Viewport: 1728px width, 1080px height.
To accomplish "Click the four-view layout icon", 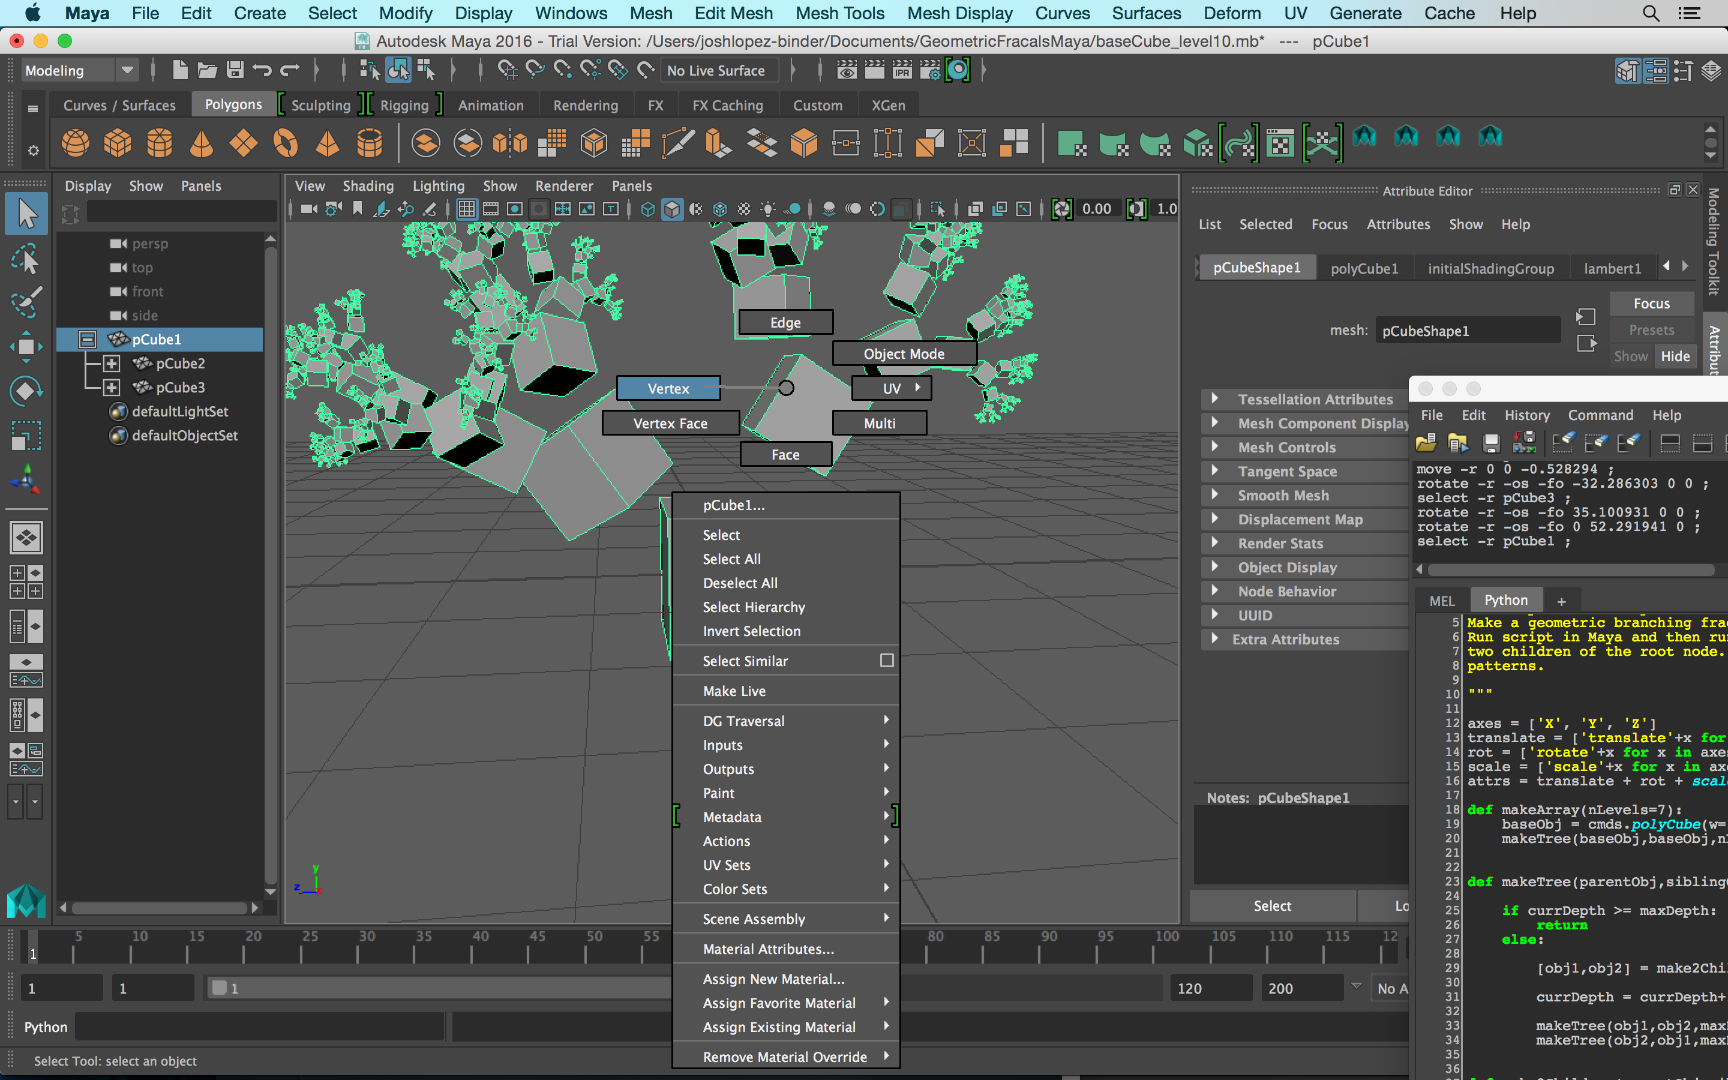I will click(26, 582).
